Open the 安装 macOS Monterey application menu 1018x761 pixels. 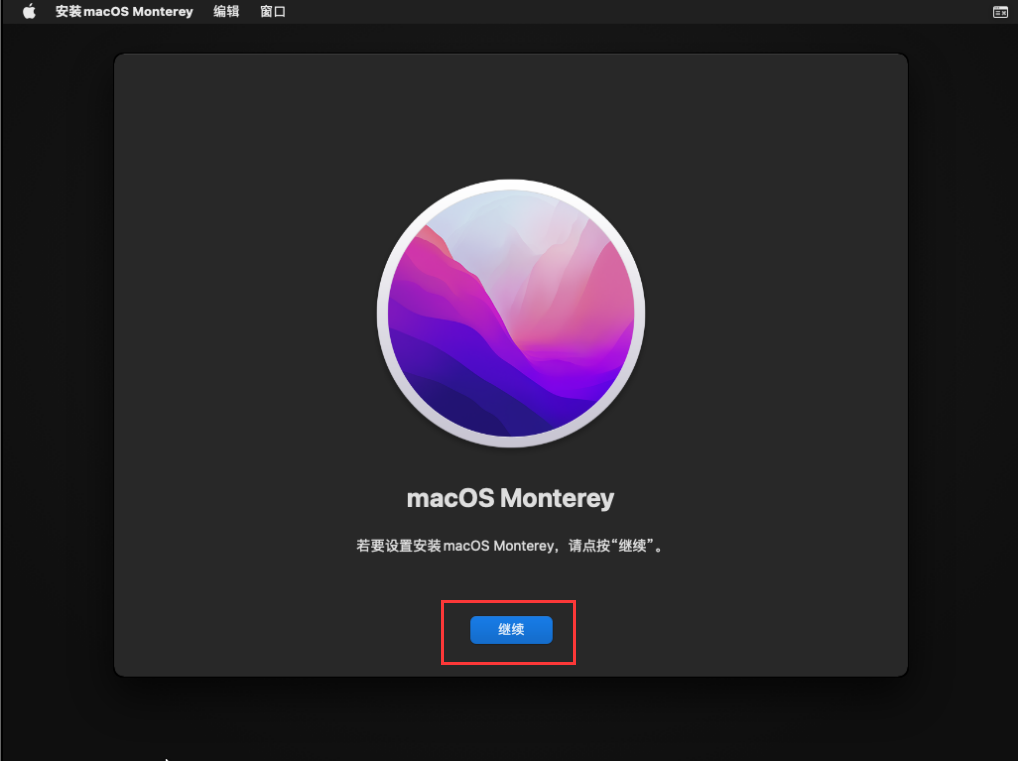tap(123, 11)
